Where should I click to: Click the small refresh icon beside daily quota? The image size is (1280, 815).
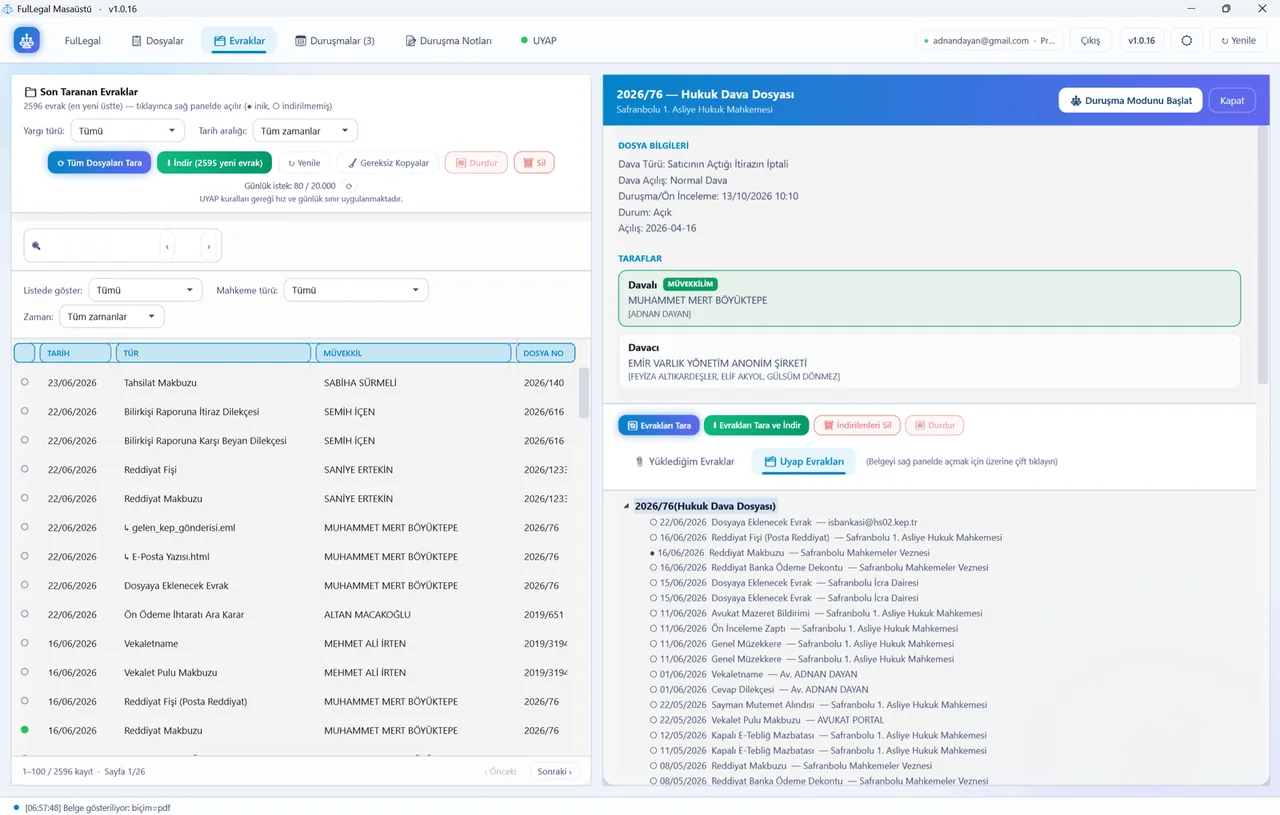[x=349, y=186]
